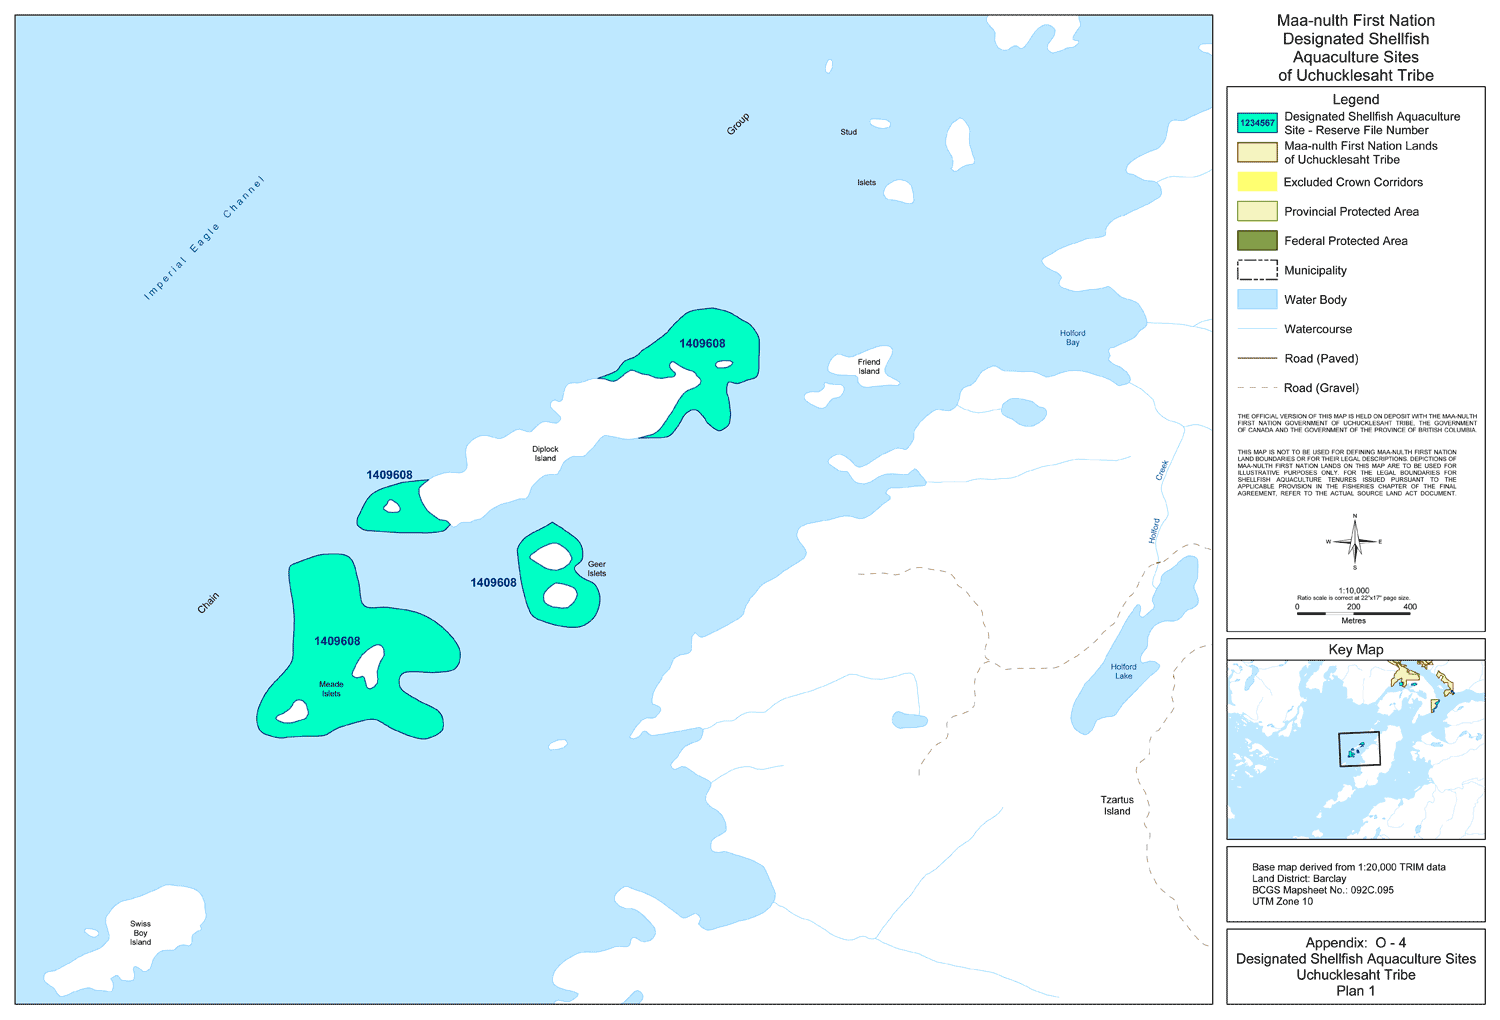
Task: Open the Key Map inset thumbnail
Action: (1355, 749)
